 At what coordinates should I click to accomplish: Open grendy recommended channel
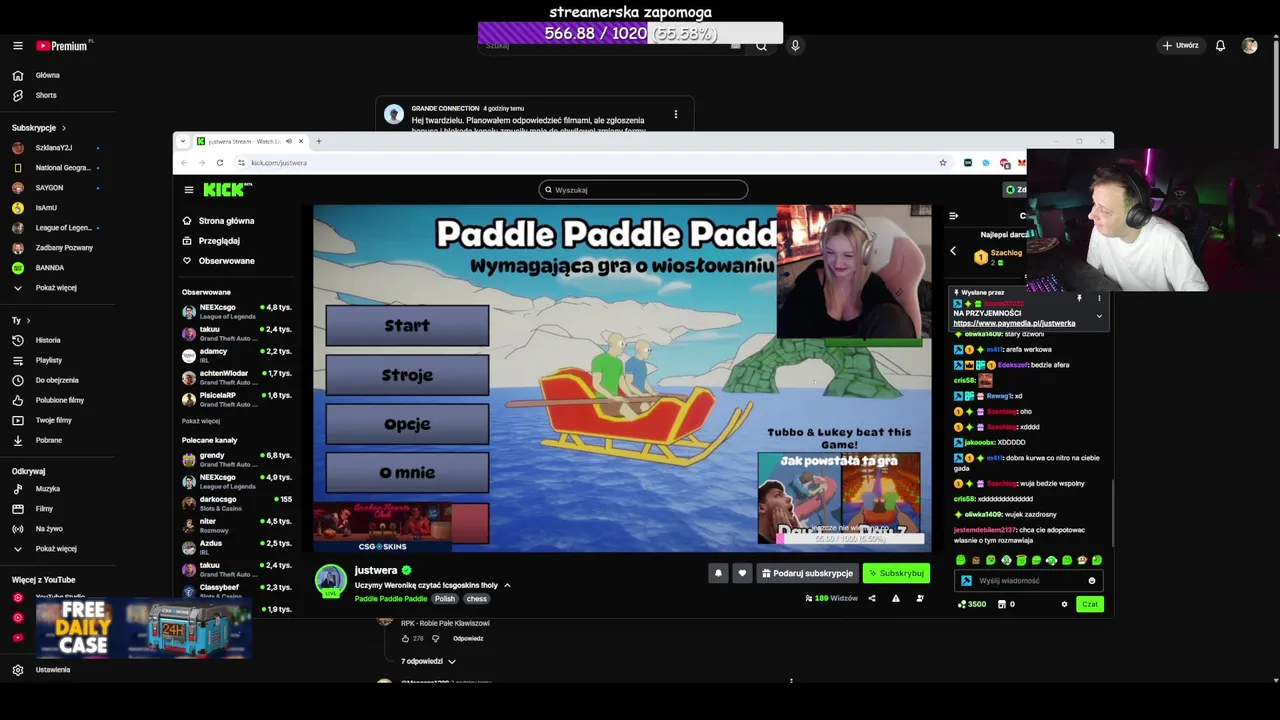(x=237, y=459)
